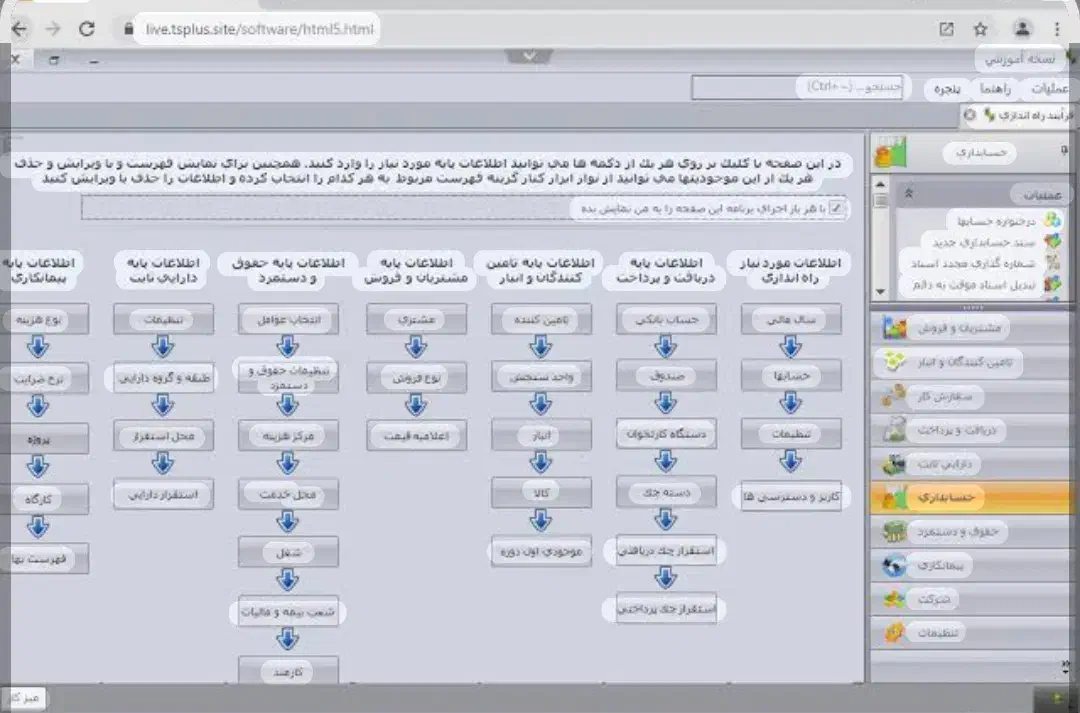Open the تنظیمات sidebar gear icon
The width and height of the screenshot is (1080, 713).
[x=894, y=632]
